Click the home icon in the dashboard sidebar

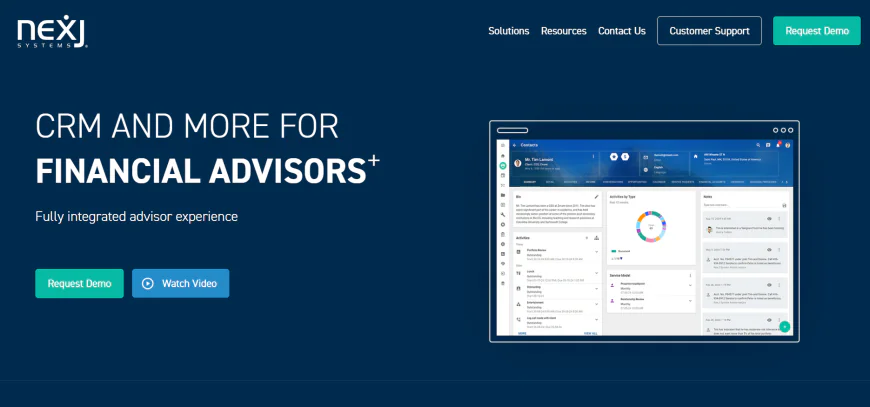coord(503,156)
